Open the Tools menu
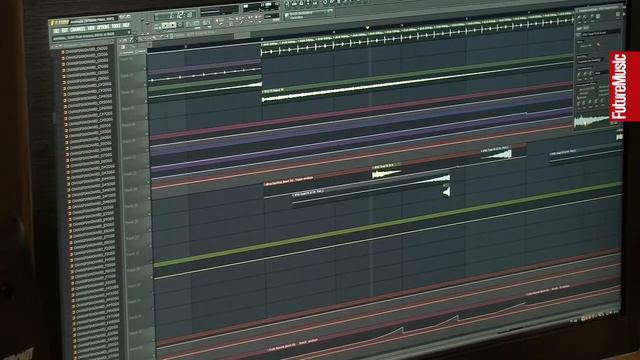This screenshot has height=360, width=640. [x=116, y=27]
